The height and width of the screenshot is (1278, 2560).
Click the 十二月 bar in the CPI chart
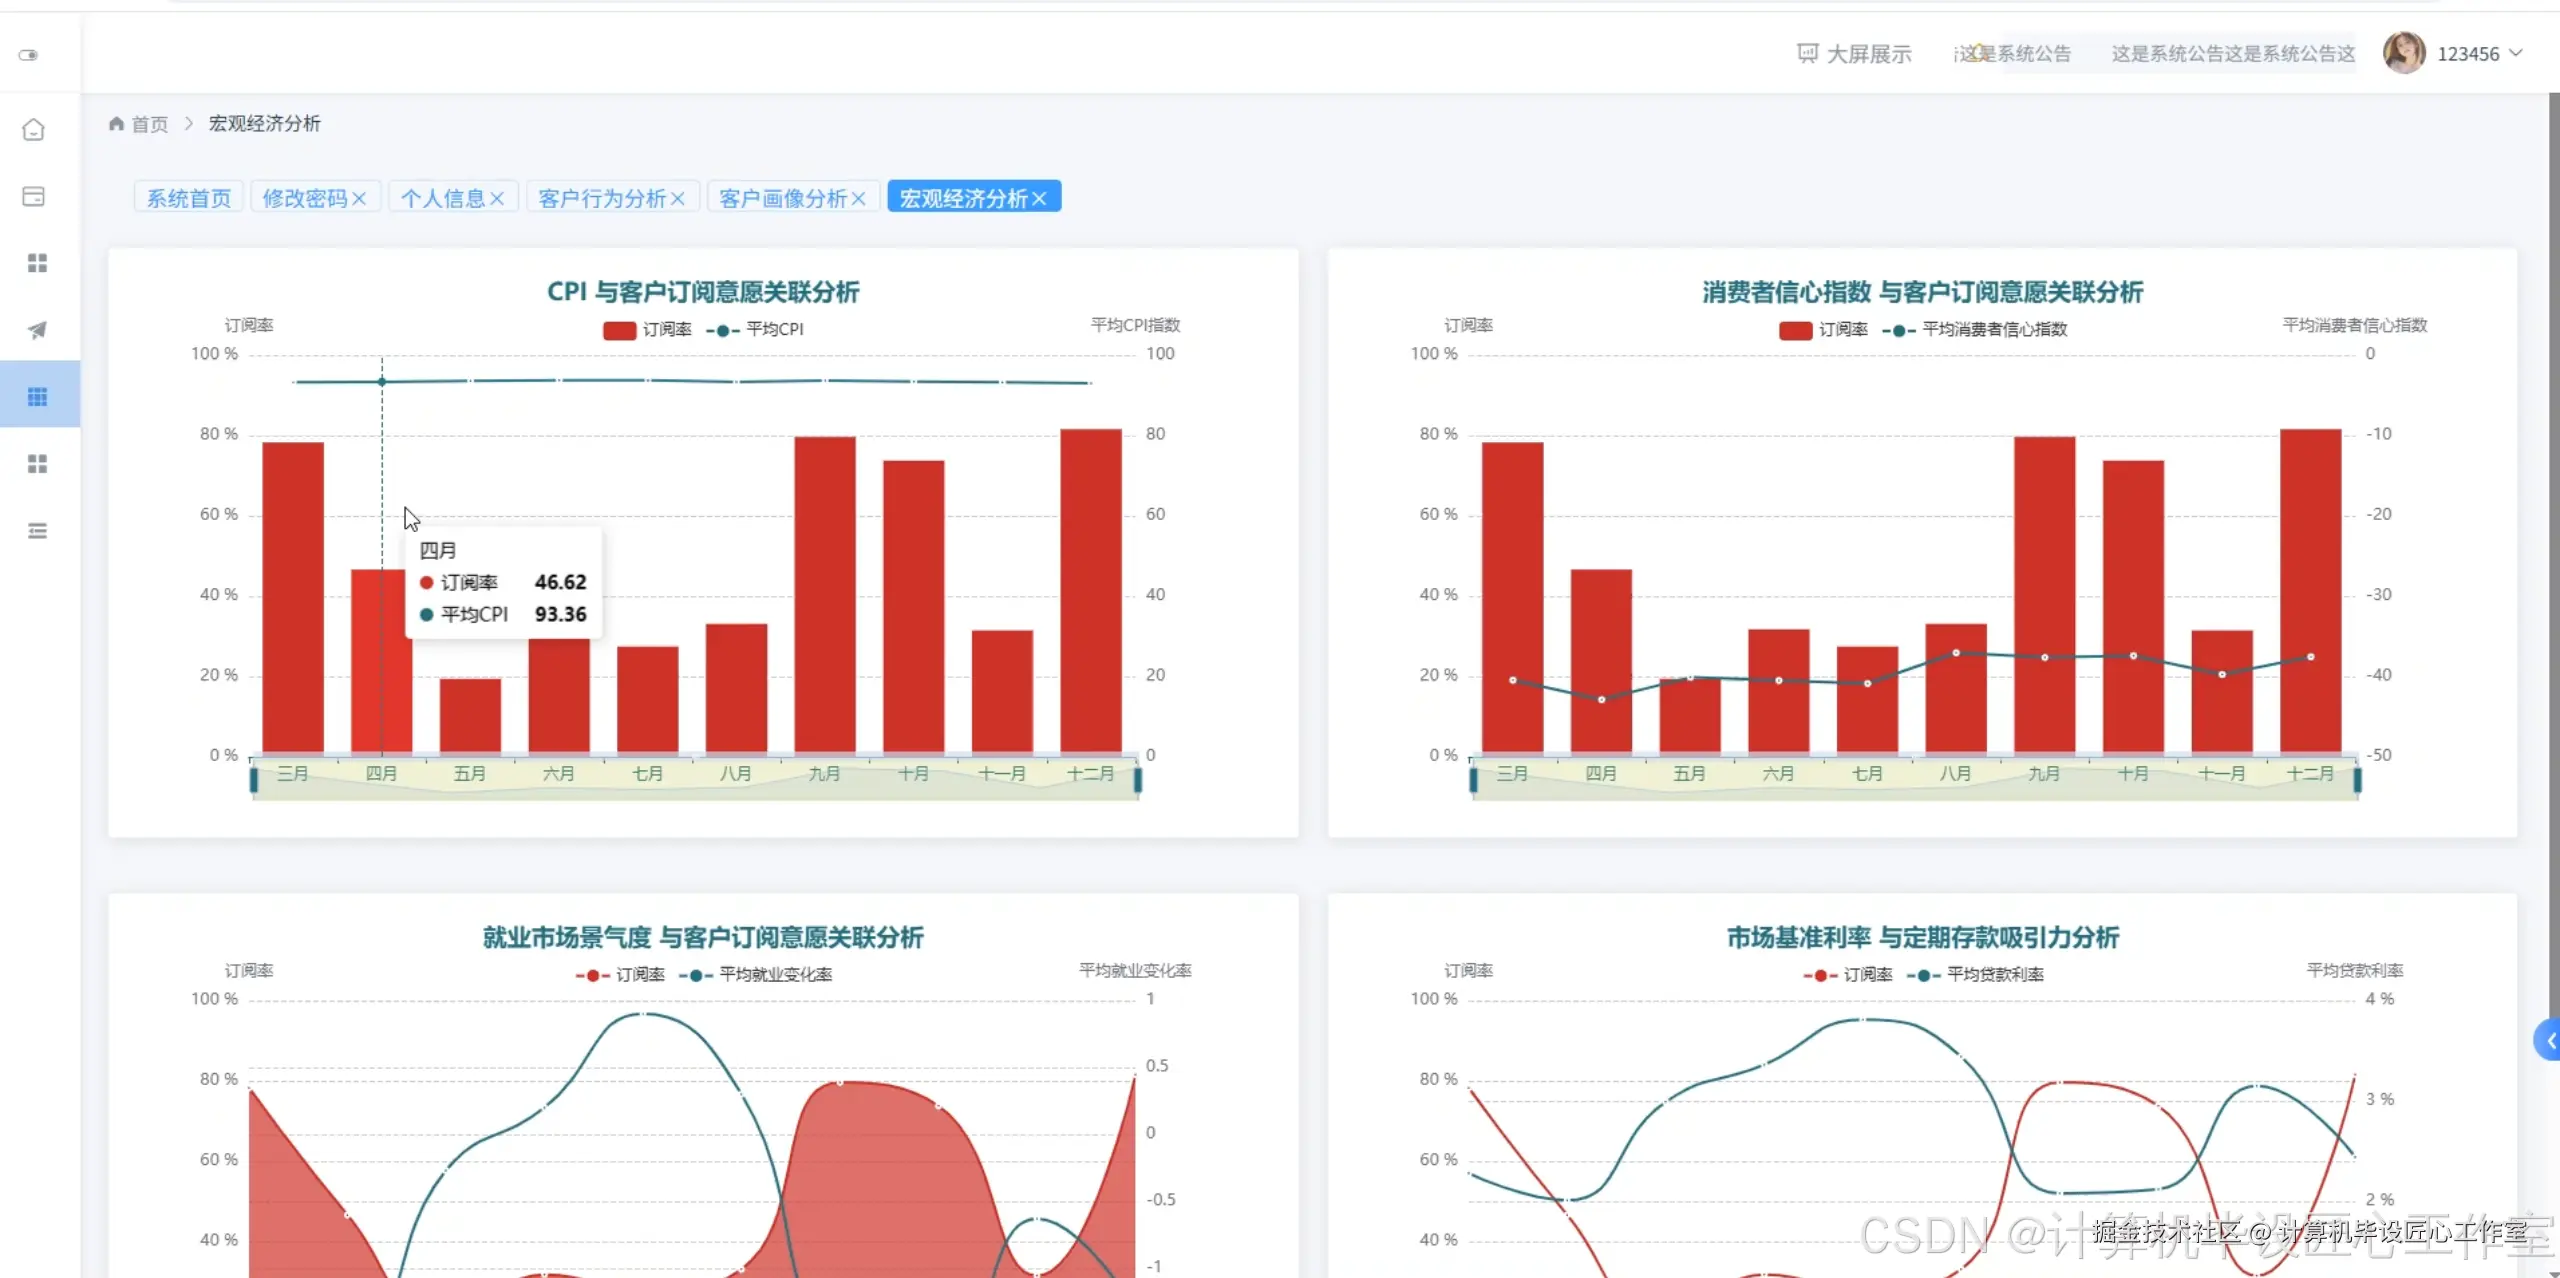coord(1091,591)
